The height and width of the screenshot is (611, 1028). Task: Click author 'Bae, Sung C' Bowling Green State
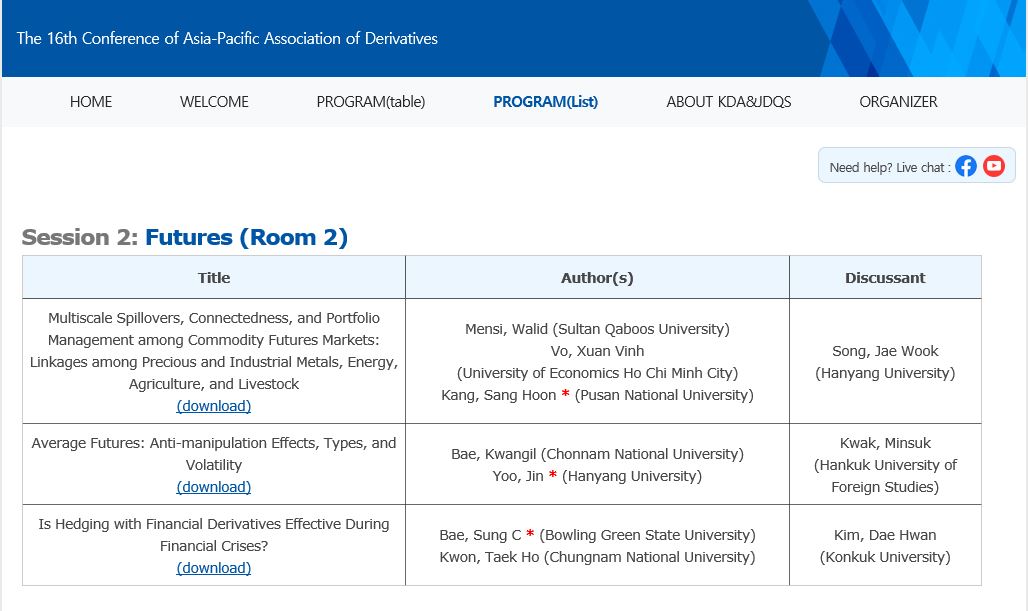pyautogui.click(x=597, y=535)
